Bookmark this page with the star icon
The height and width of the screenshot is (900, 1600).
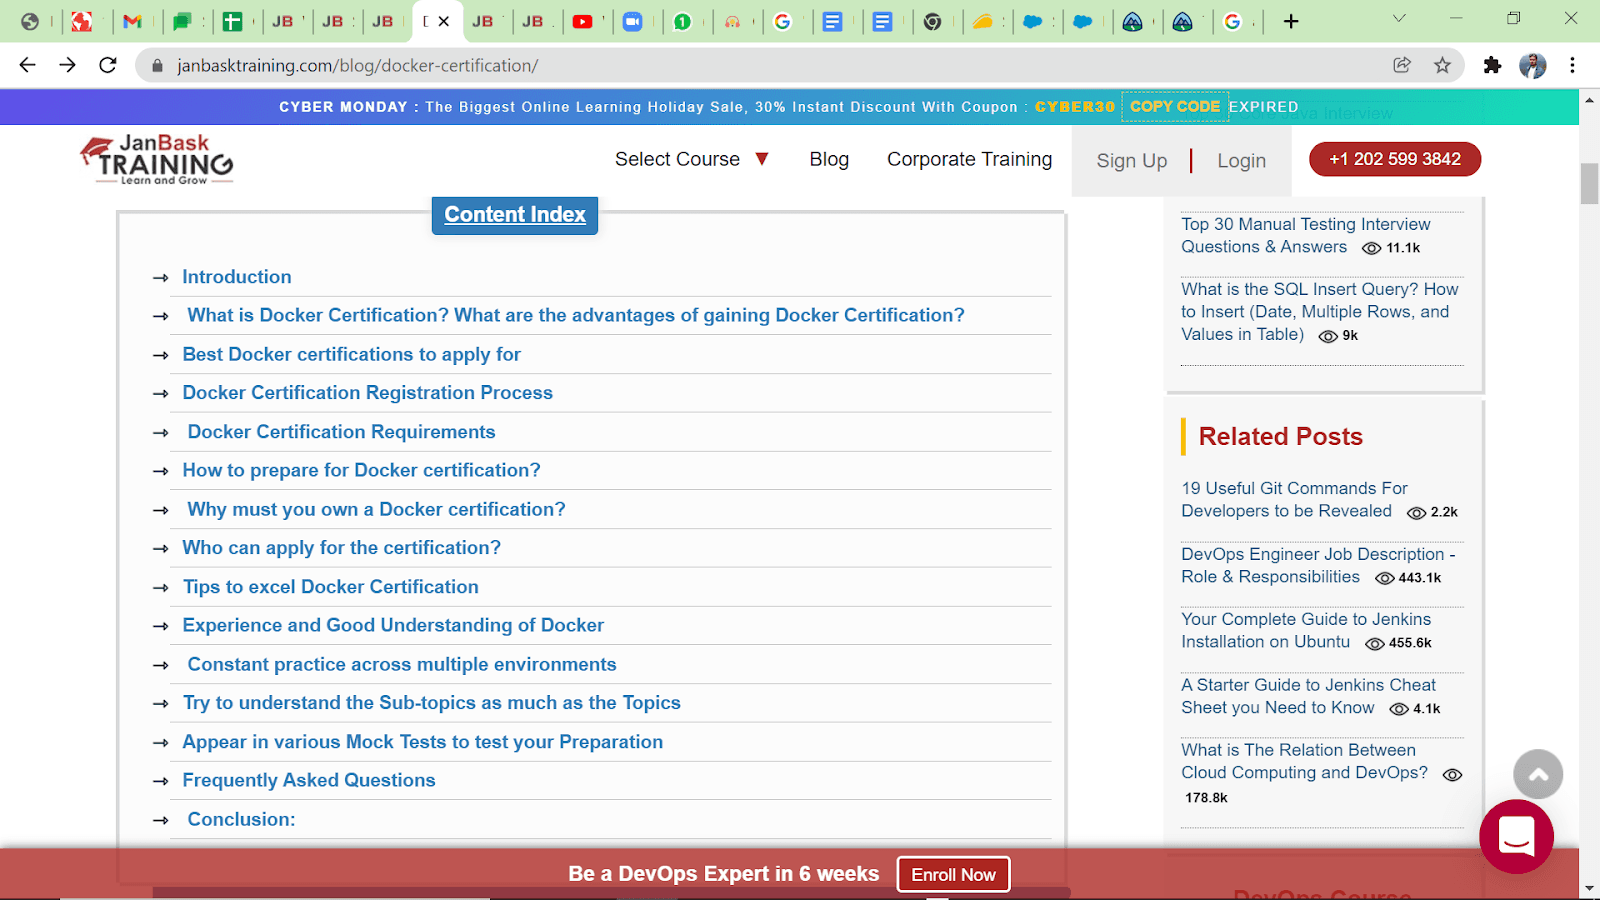(x=1442, y=65)
